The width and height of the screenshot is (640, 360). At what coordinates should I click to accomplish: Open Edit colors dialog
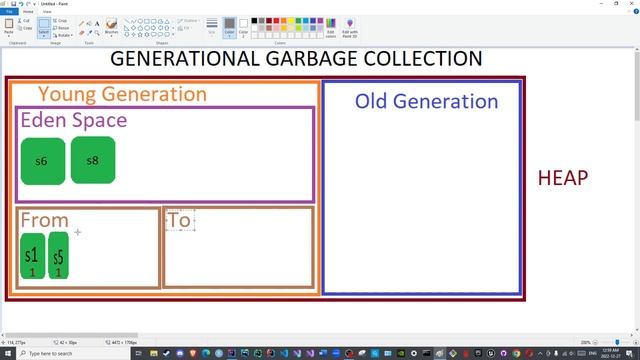pyautogui.click(x=331, y=28)
